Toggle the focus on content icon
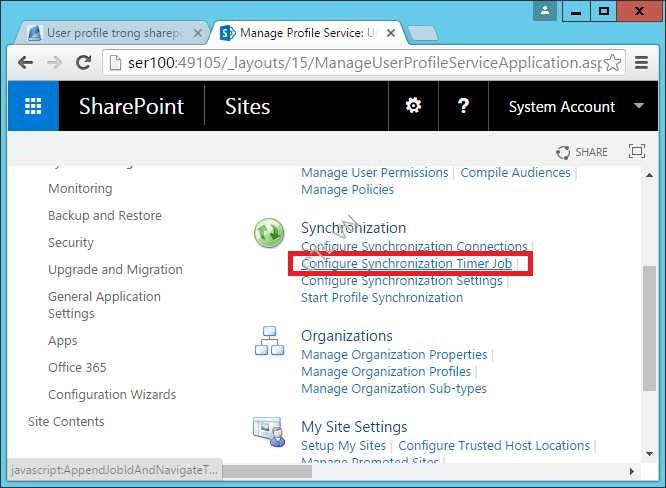Screen dimensions: 666x488 pos(636,152)
